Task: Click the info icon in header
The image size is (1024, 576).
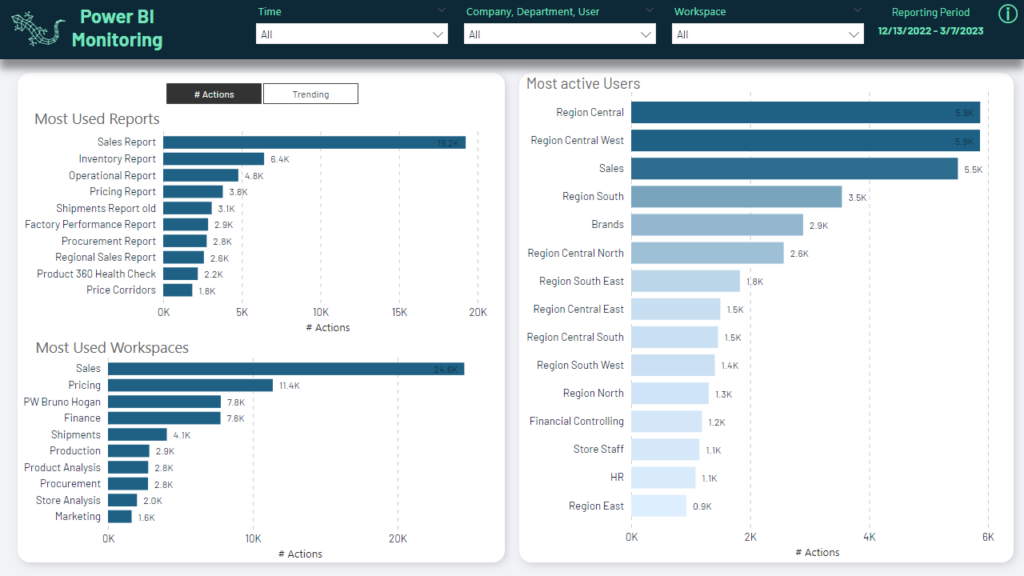Action: coord(1008,13)
